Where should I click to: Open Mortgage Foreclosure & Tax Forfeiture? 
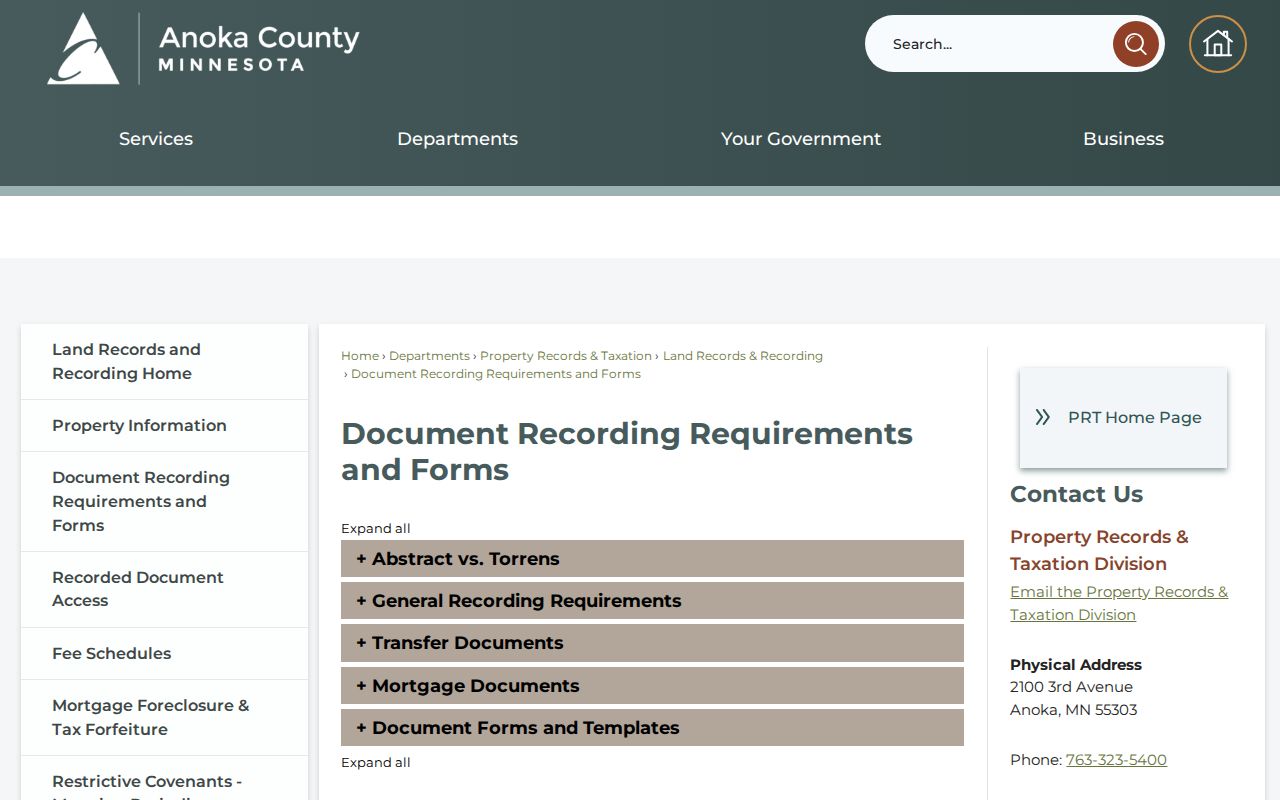[164, 717]
